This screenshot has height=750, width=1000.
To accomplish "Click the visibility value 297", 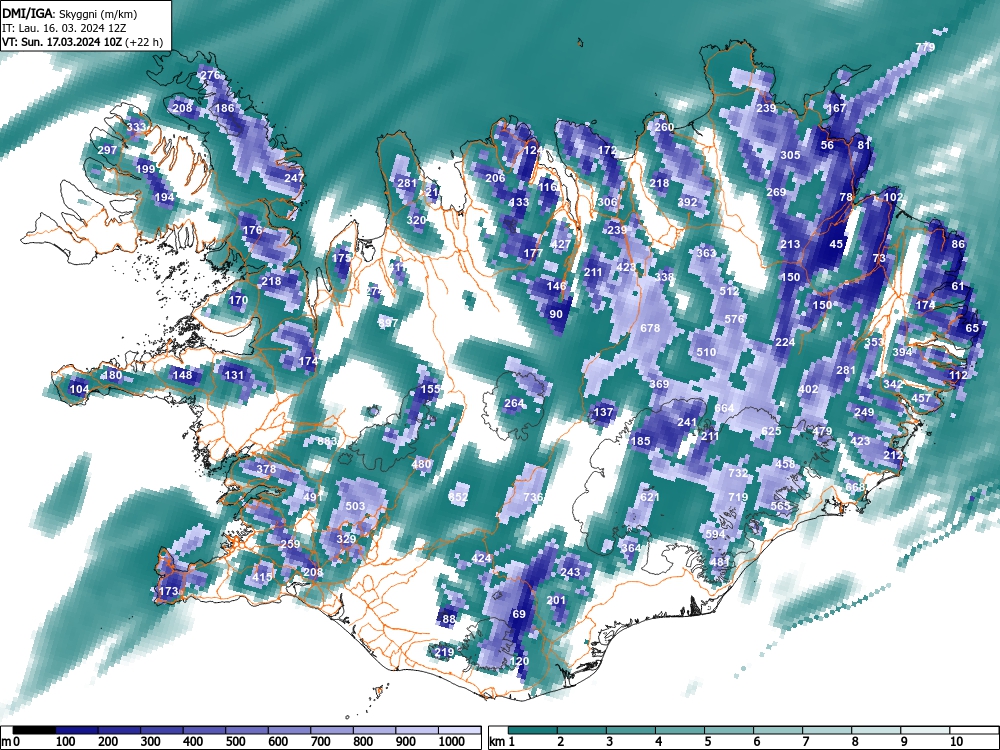I will (107, 150).
